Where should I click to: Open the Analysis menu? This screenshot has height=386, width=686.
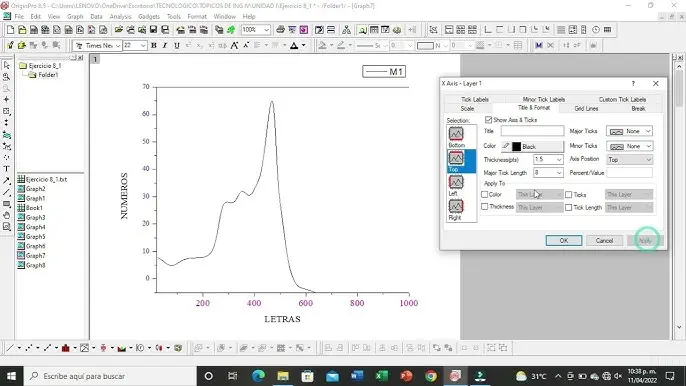[x=120, y=17]
